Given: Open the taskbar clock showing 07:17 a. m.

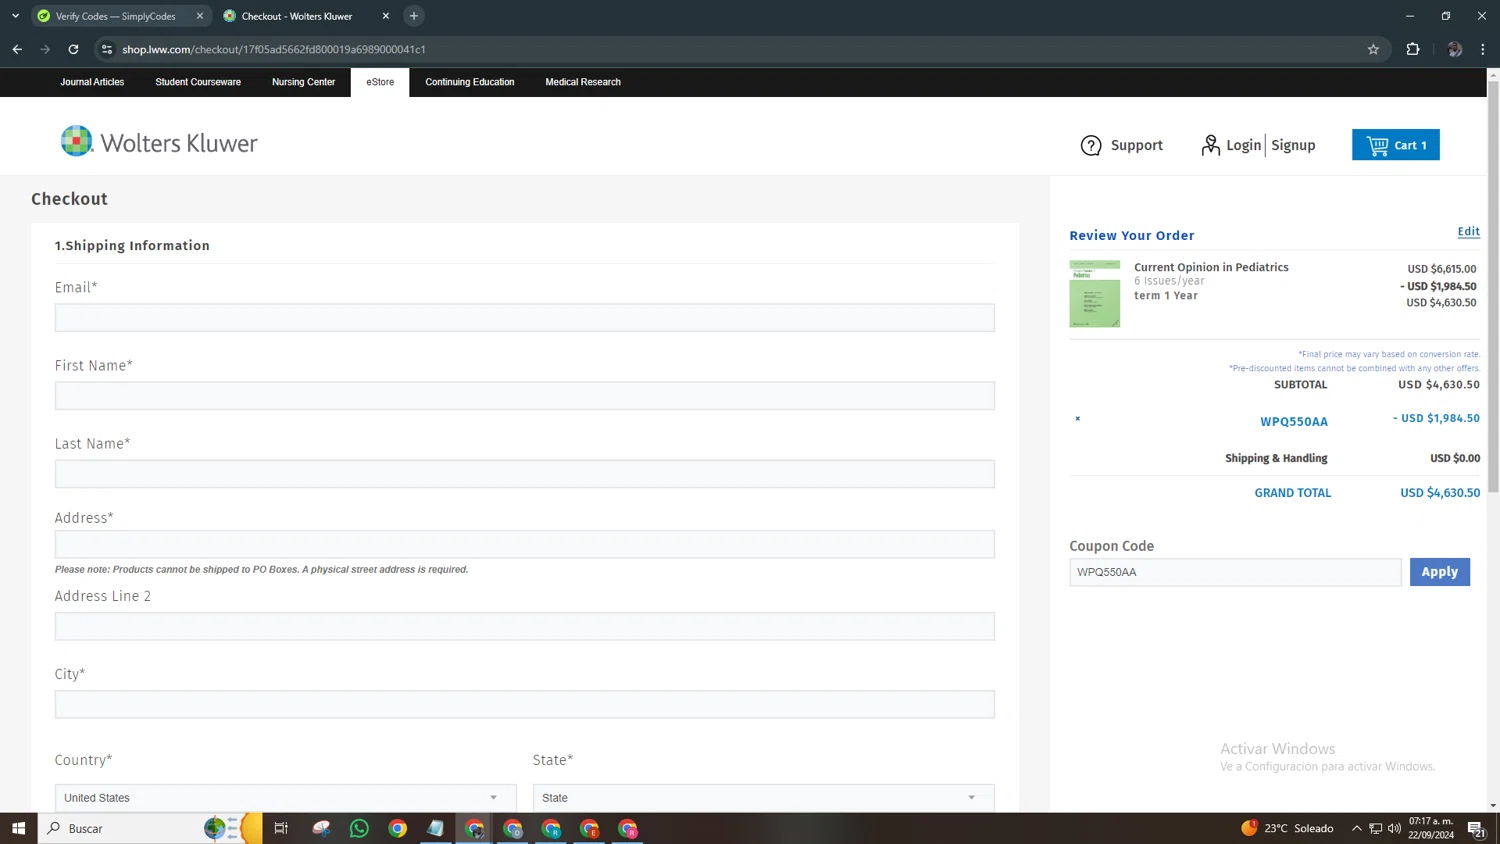Looking at the screenshot, I should coord(1431,828).
